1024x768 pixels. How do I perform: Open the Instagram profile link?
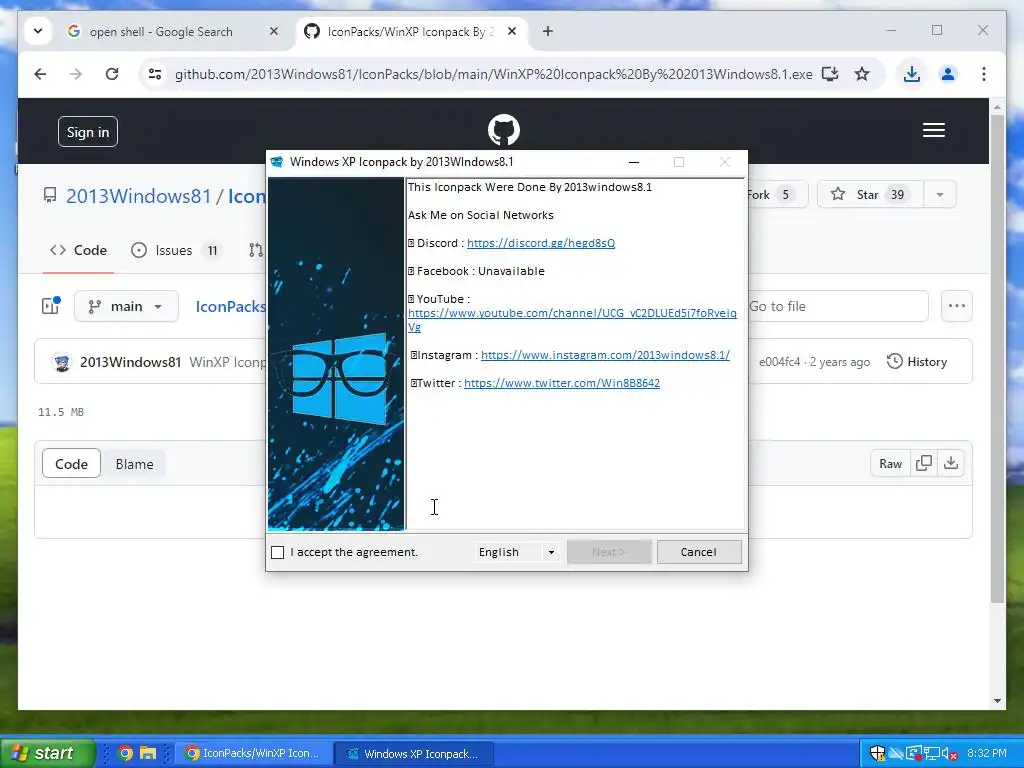(x=605, y=355)
